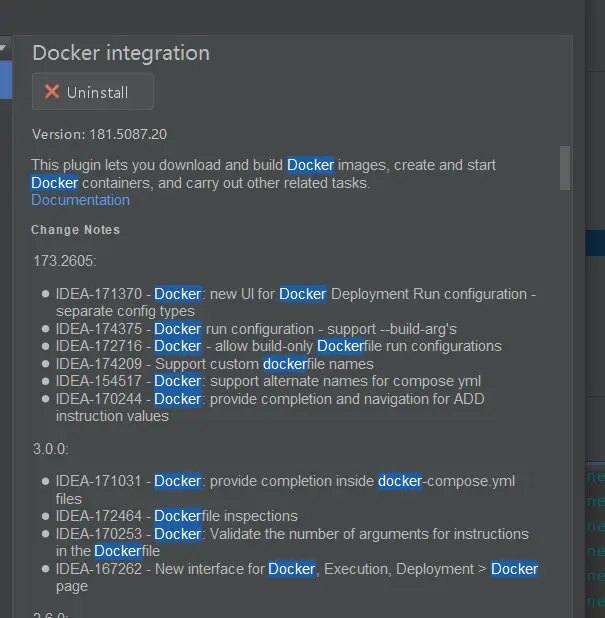Click the 3.0.0 version heading

click(x=51, y=449)
